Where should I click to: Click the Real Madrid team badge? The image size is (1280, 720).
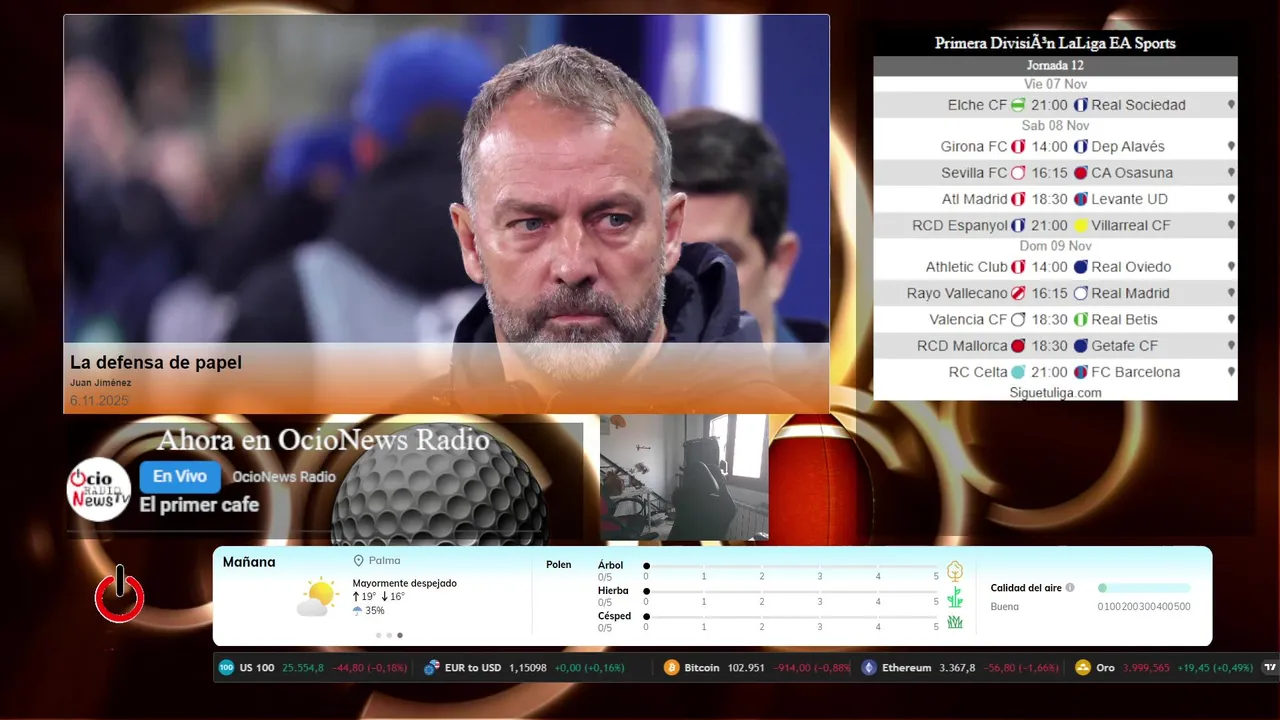[x=1081, y=293]
